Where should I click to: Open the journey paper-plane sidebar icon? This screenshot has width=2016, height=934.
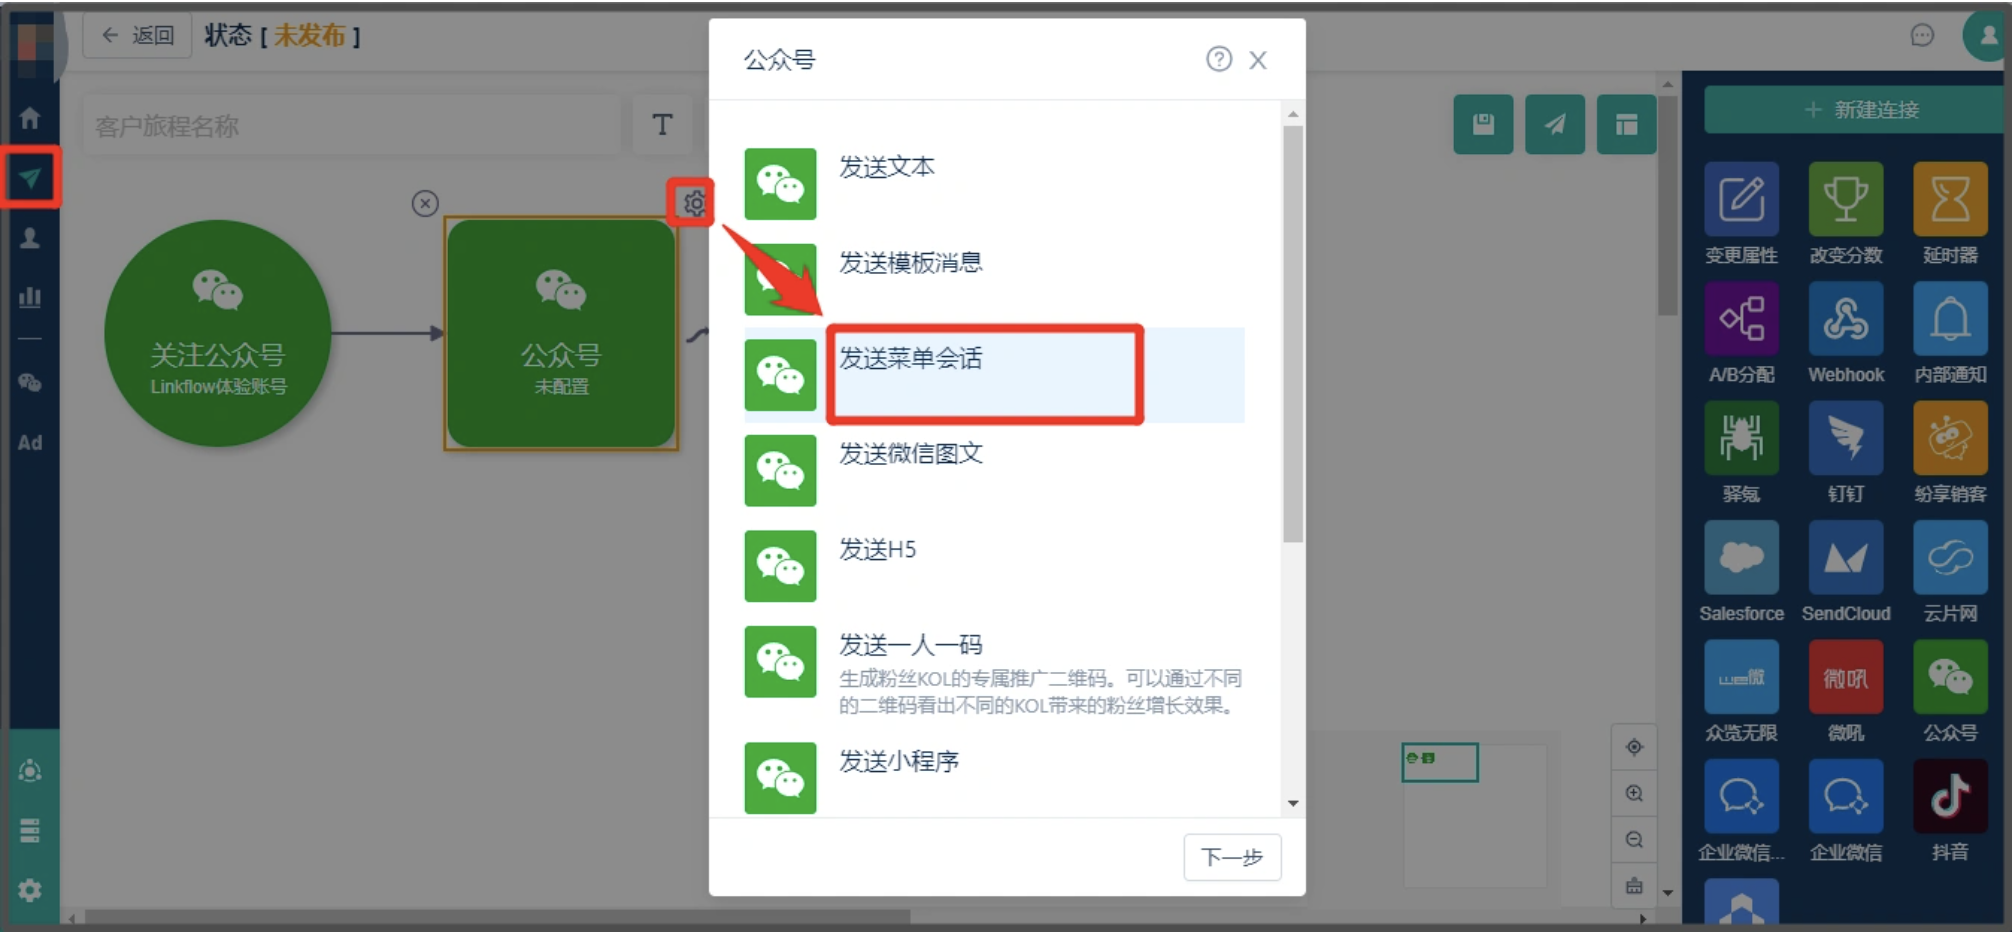coord(30,178)
